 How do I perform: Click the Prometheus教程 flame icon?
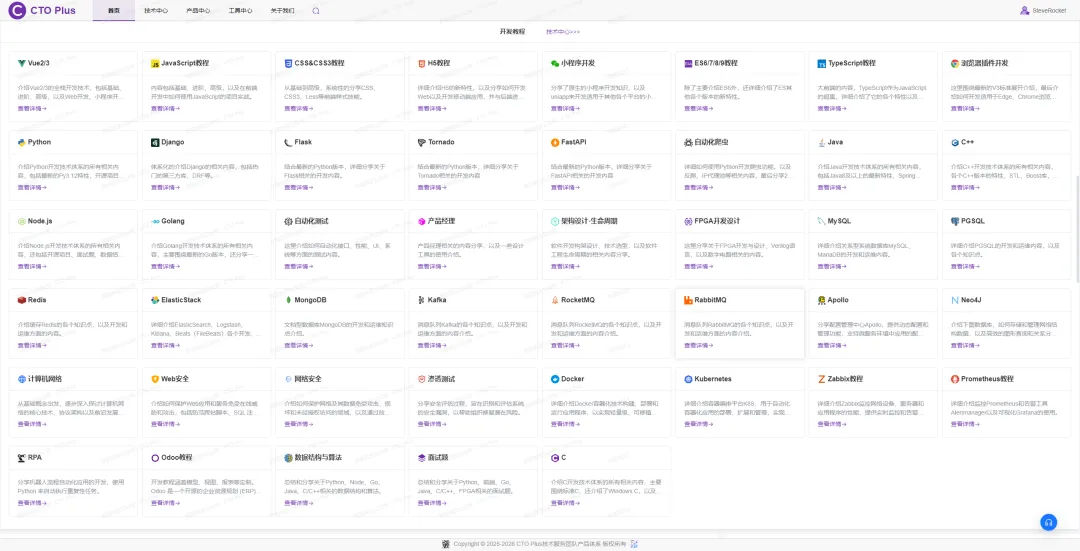(955, 380)
